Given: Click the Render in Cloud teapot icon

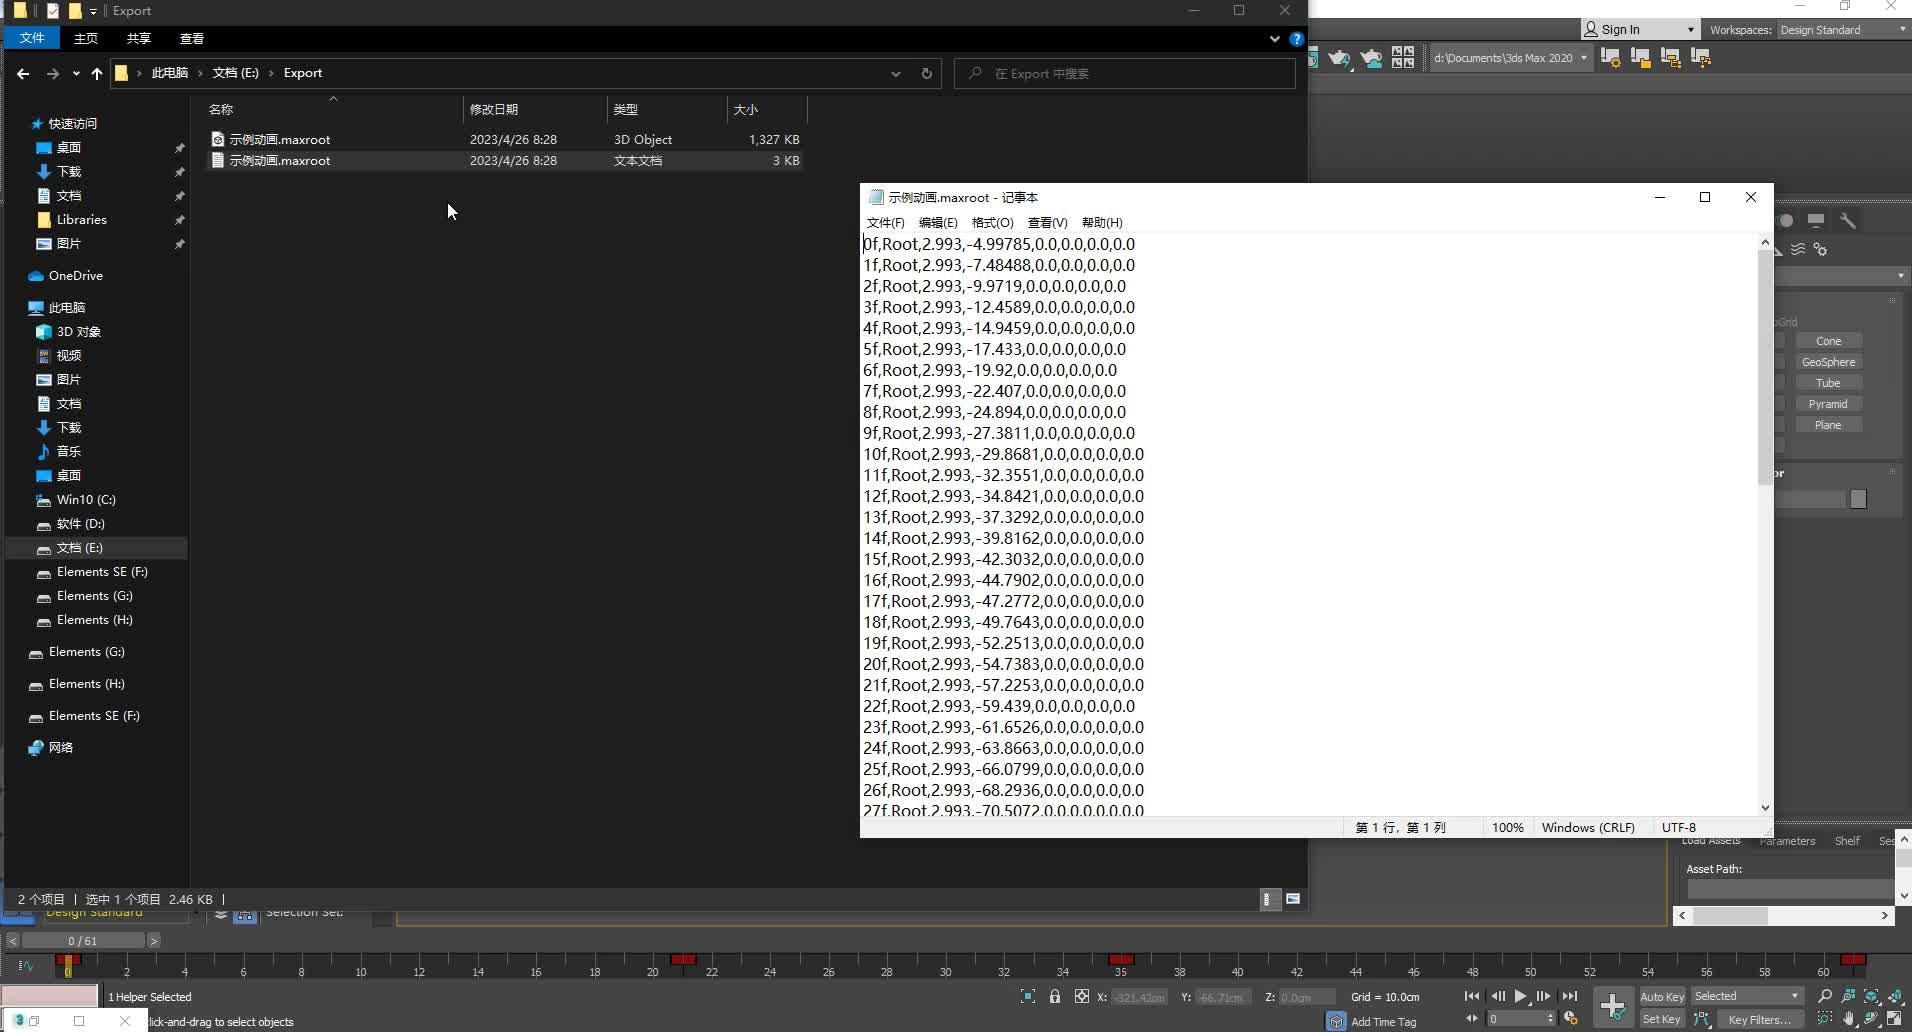Looking at the screenshot, I should 1371,58.
